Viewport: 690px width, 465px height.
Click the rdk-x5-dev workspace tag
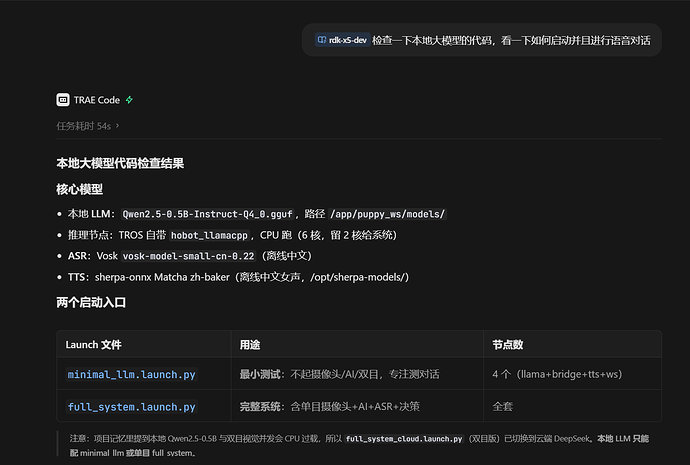click(x=342, y=40)
